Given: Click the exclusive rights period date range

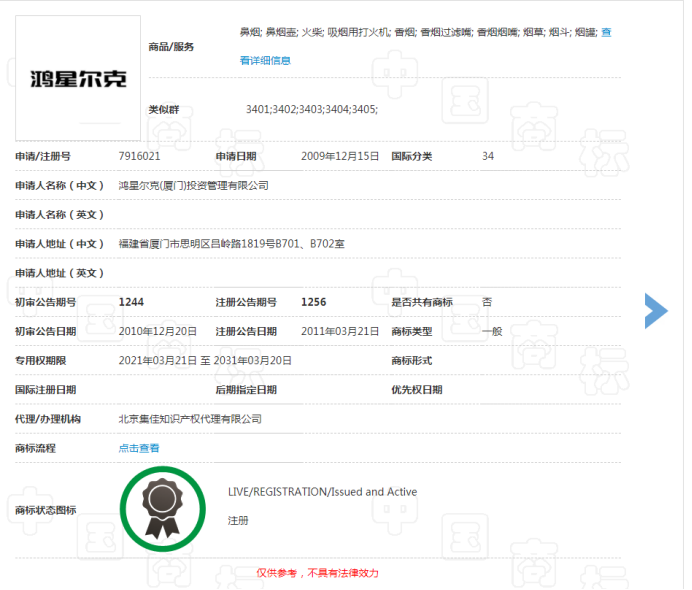Looking at the screenshot, I should [x=205, y=360].
